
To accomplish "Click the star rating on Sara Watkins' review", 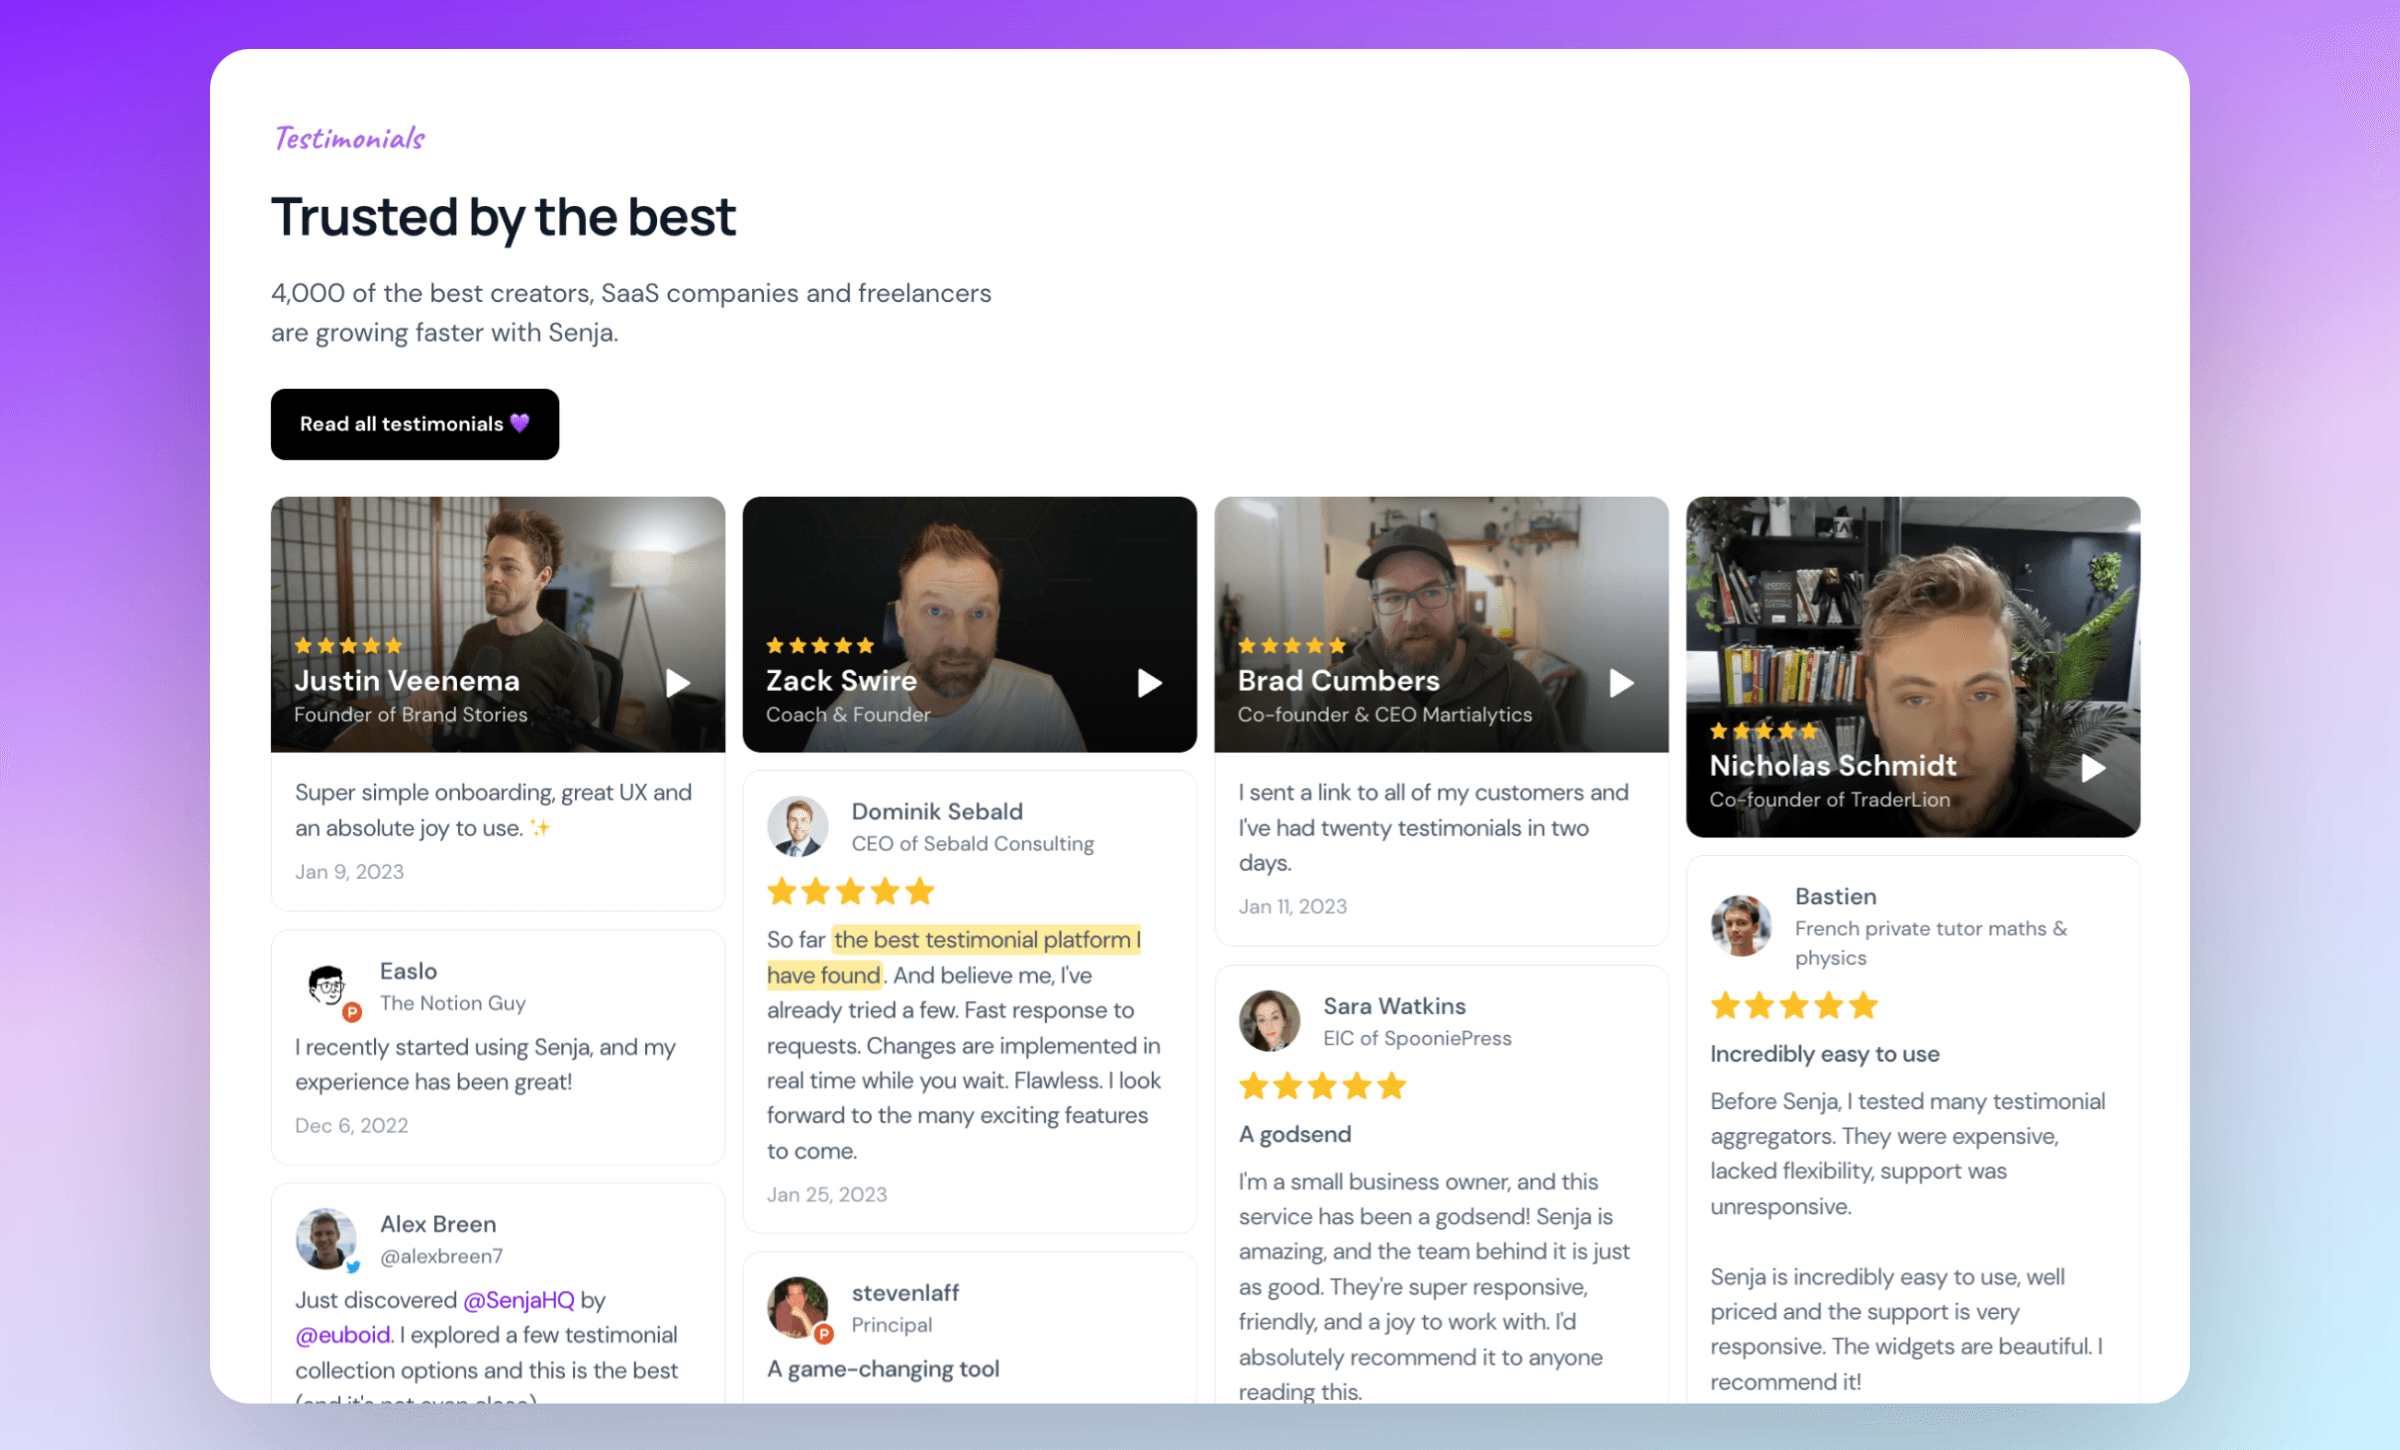I will tap(1322, 1086).
